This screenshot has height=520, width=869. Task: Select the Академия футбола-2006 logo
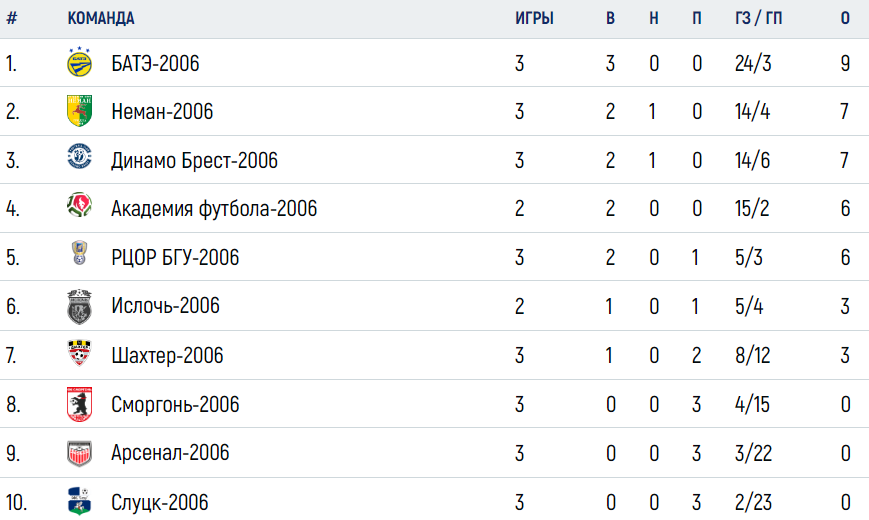pos(79,205)
